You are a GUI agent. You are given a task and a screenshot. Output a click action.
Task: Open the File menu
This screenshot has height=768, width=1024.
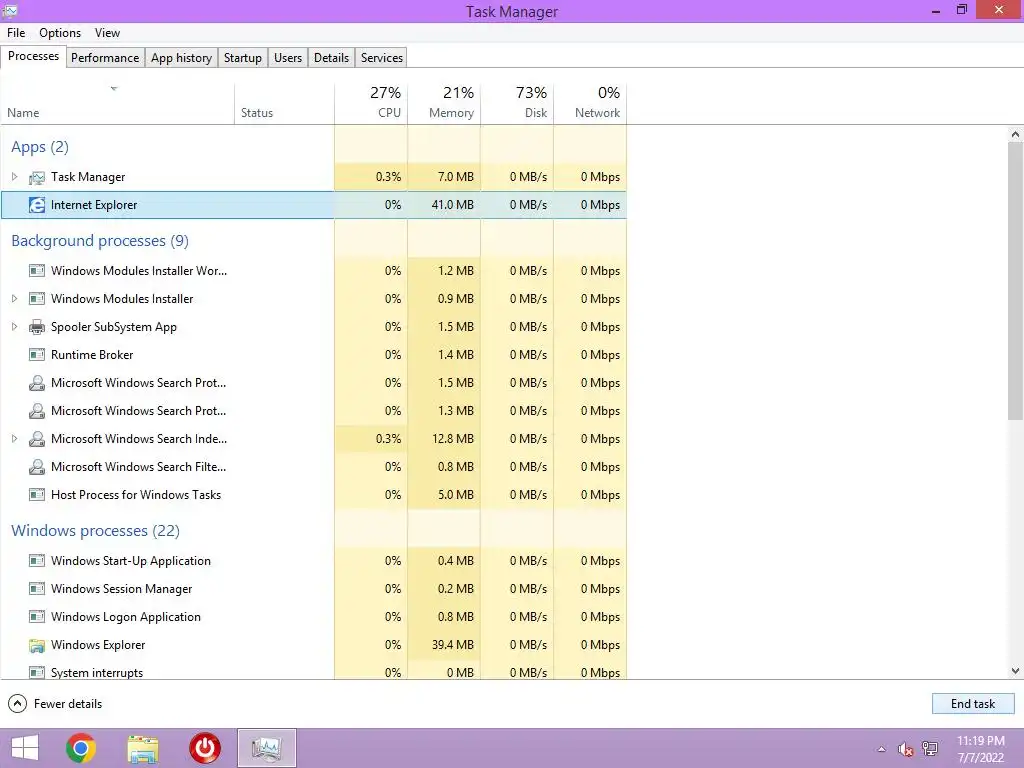[16, 33]
